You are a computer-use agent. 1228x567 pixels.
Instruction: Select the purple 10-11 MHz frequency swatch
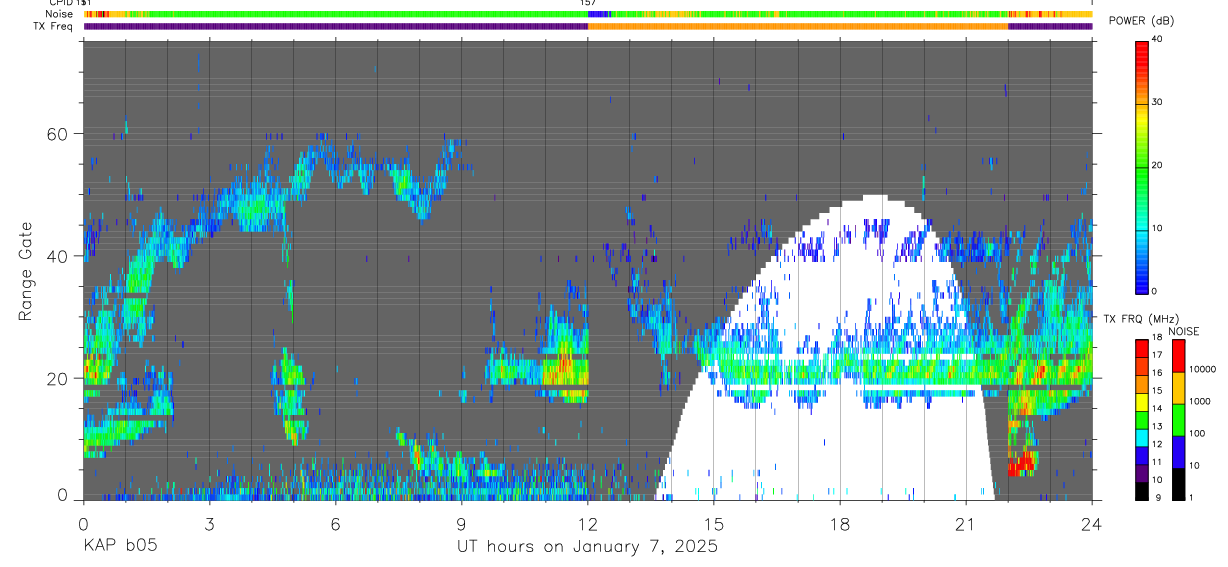(1141, 472)
